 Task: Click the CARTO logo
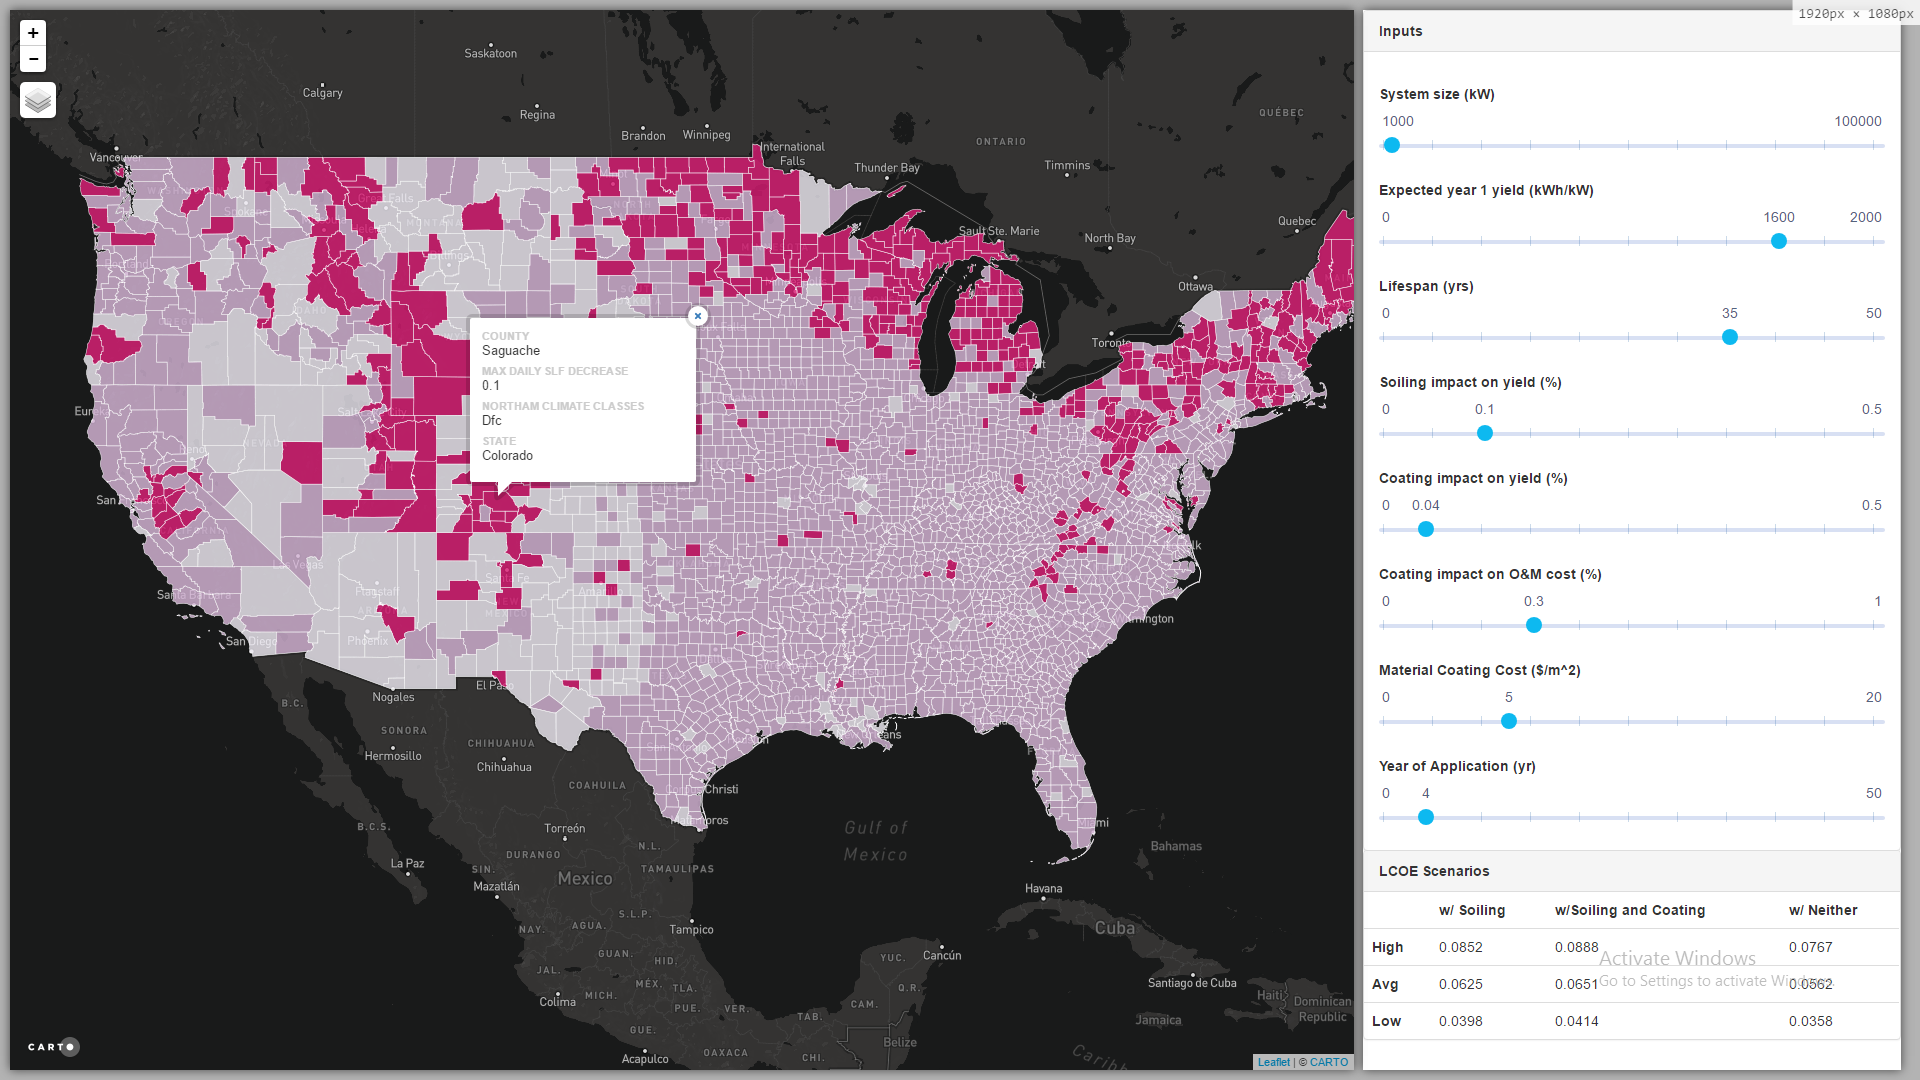pos(53,1047)
